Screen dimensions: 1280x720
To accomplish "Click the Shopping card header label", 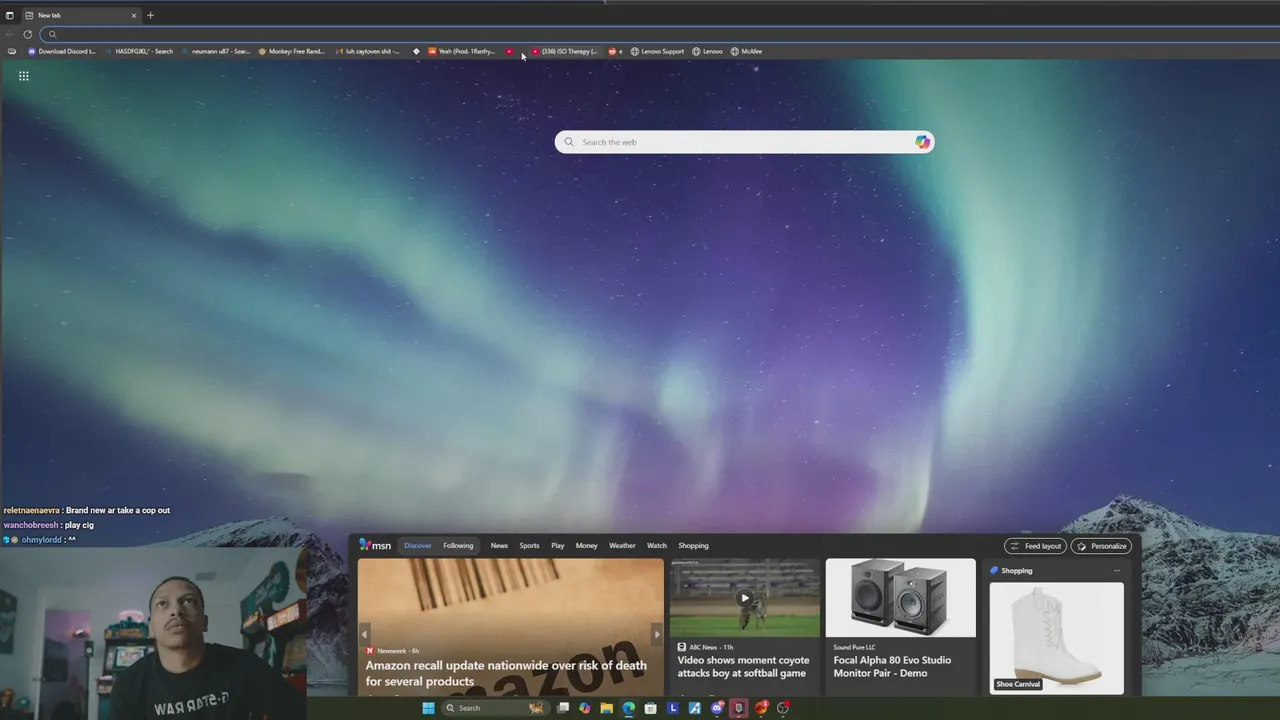I will point(1016,571).
